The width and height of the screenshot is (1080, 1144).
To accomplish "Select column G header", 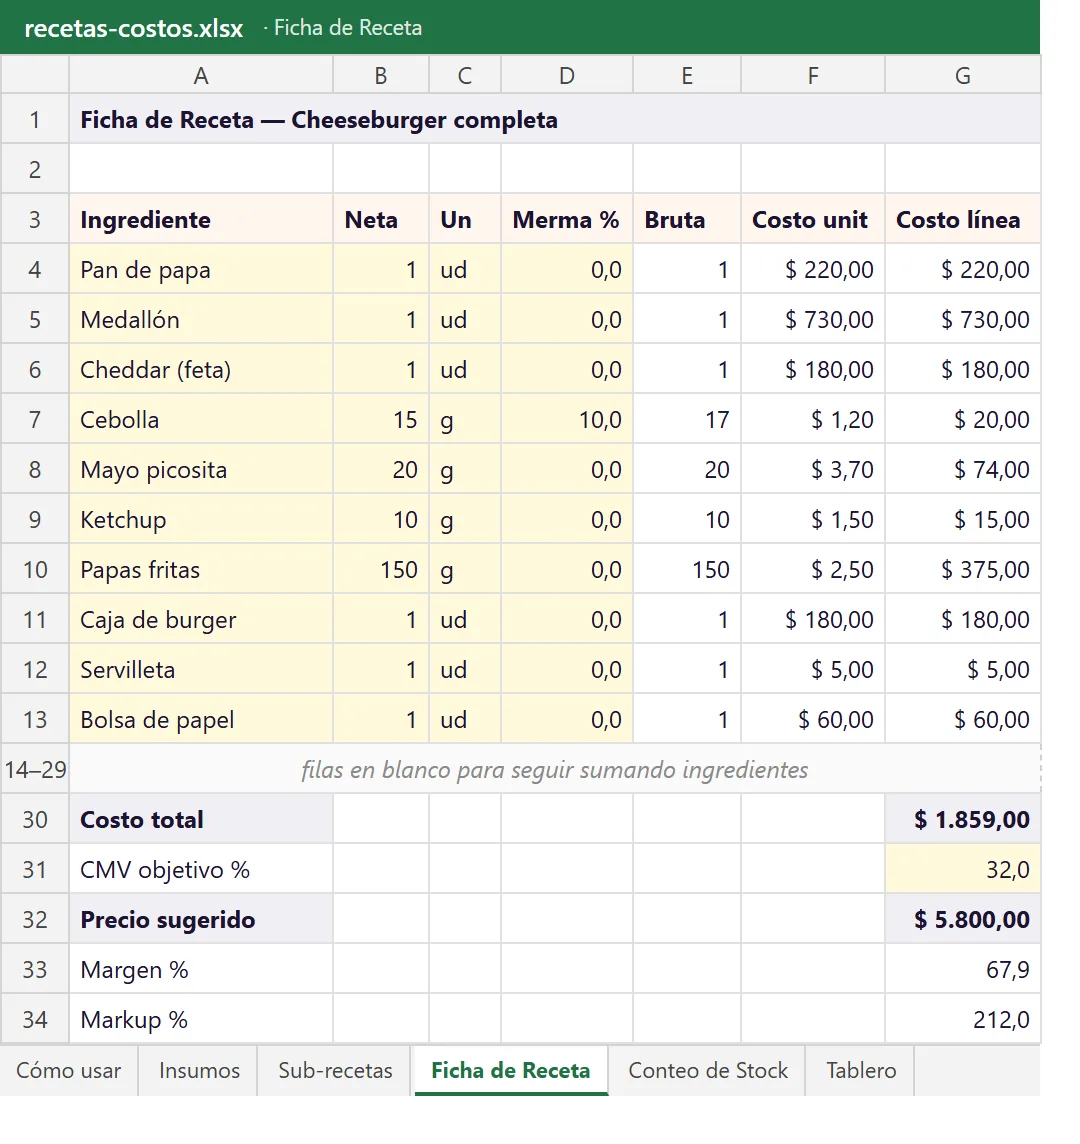I will [x=963, y=75].
